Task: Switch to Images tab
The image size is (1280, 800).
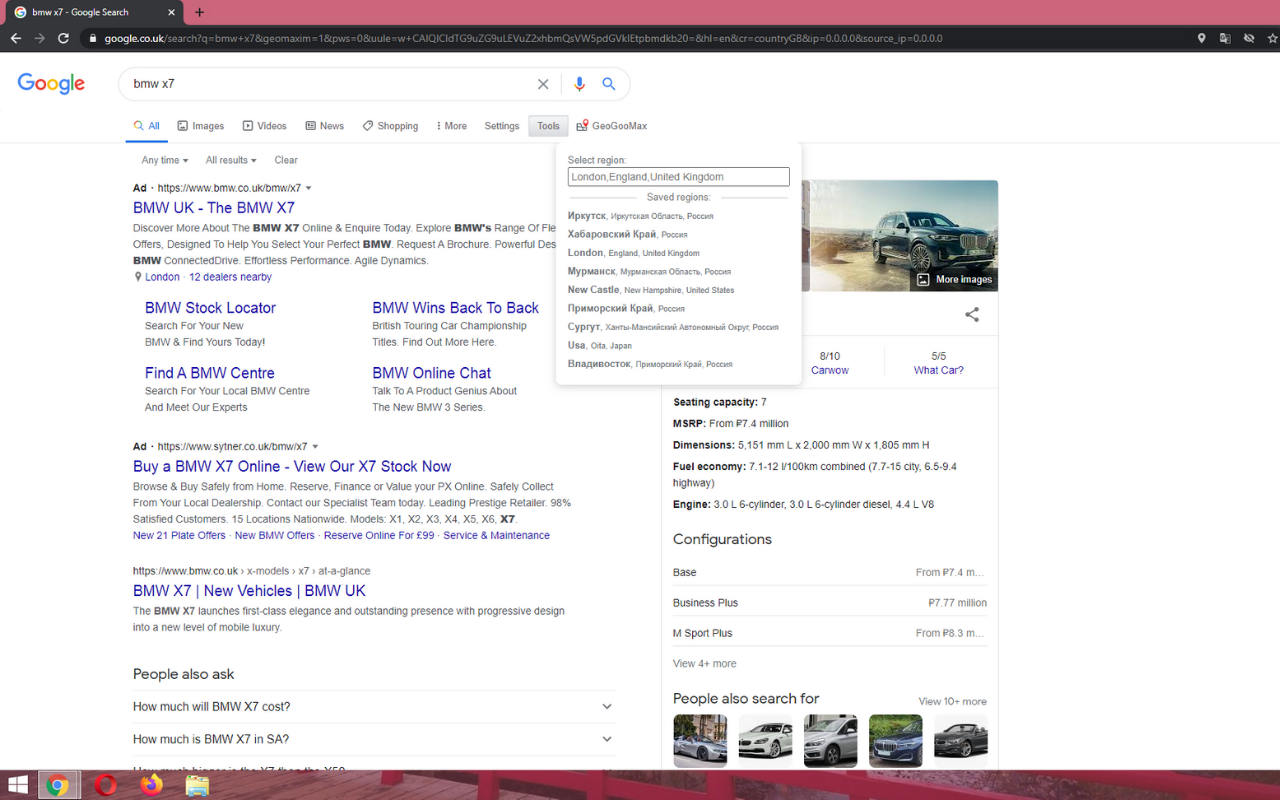Action: click(x=200, y=126)
